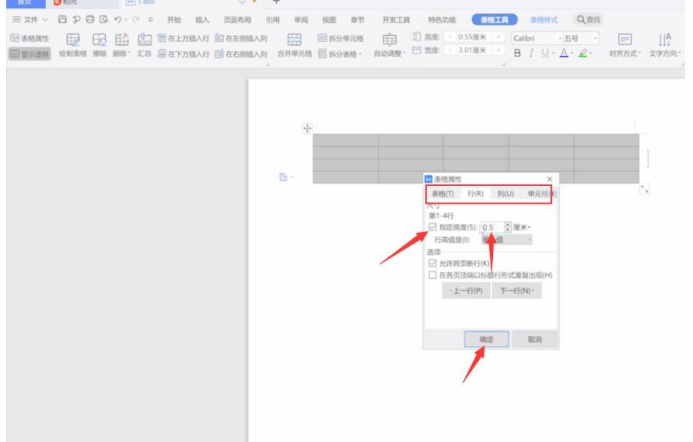This screenshot has height=442, width=693.
Task: Click the Redo arrow icon
Action: click(136, 19)
